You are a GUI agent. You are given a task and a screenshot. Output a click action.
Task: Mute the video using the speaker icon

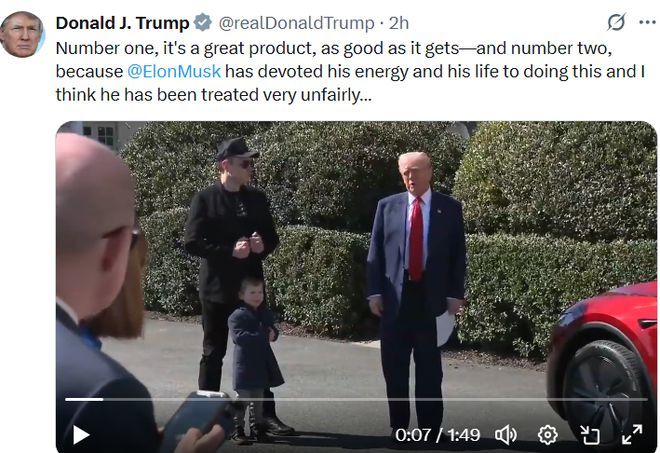[506, 434]
